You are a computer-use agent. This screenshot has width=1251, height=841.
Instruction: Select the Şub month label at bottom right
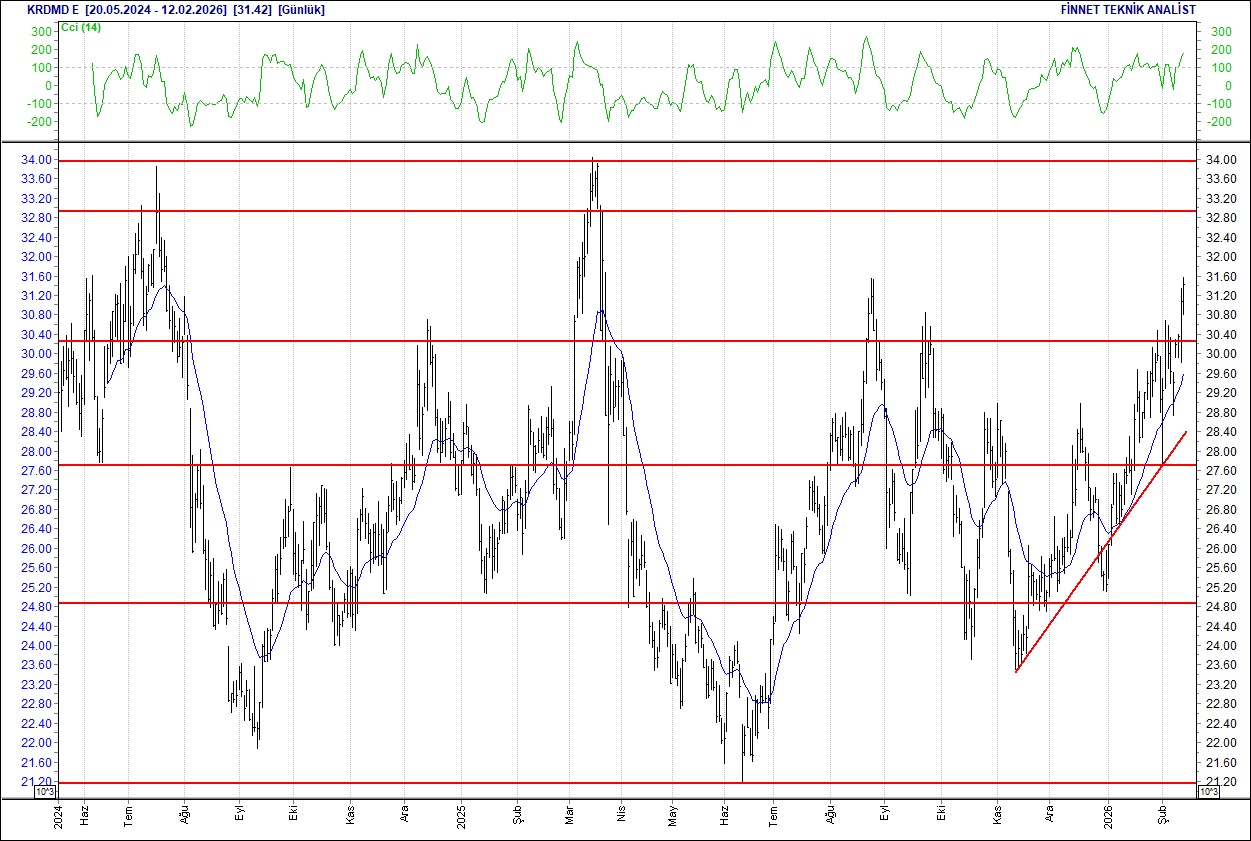point(1164,813)
